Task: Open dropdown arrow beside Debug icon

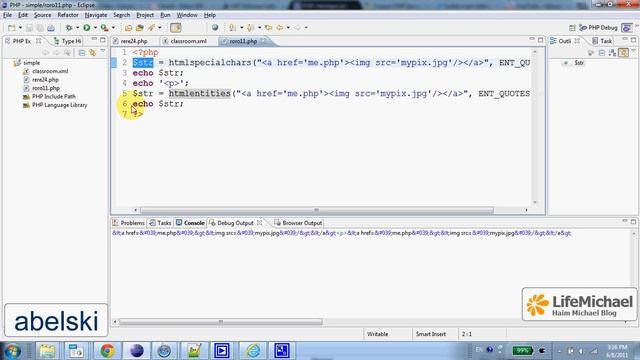Action: 77,28
